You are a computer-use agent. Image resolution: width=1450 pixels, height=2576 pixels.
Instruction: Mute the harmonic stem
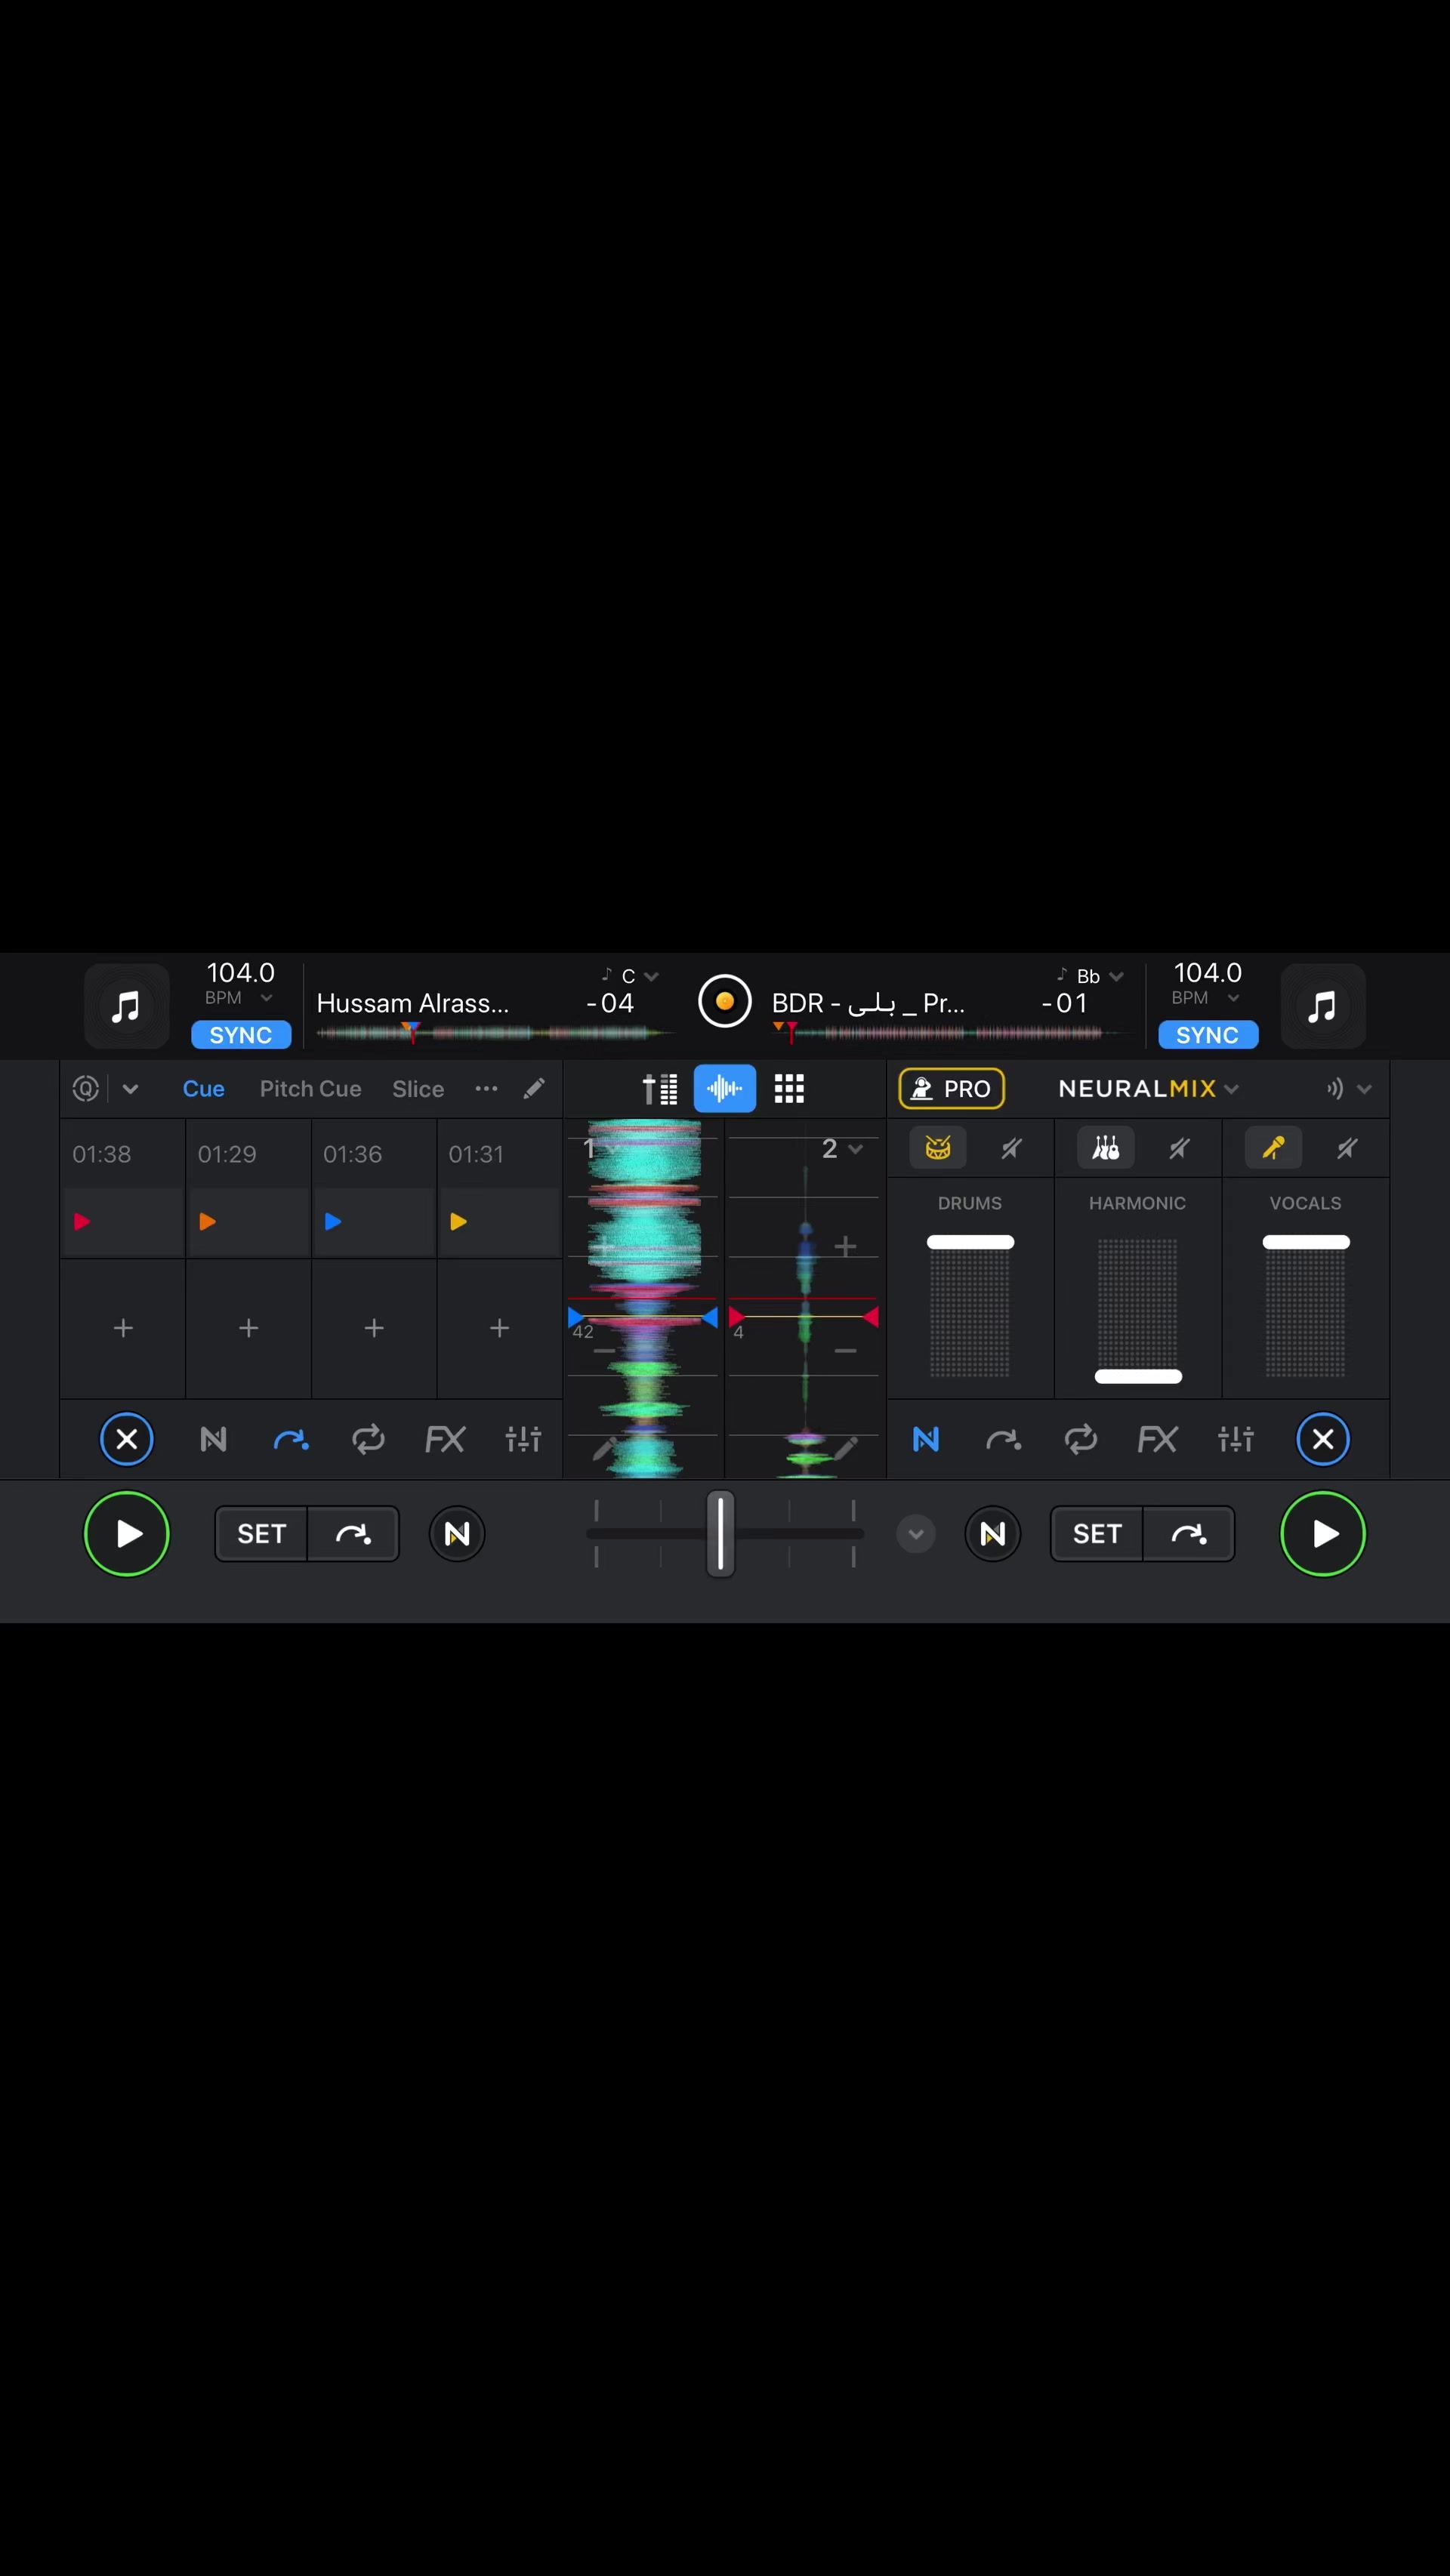[x=1179, y=1148]
